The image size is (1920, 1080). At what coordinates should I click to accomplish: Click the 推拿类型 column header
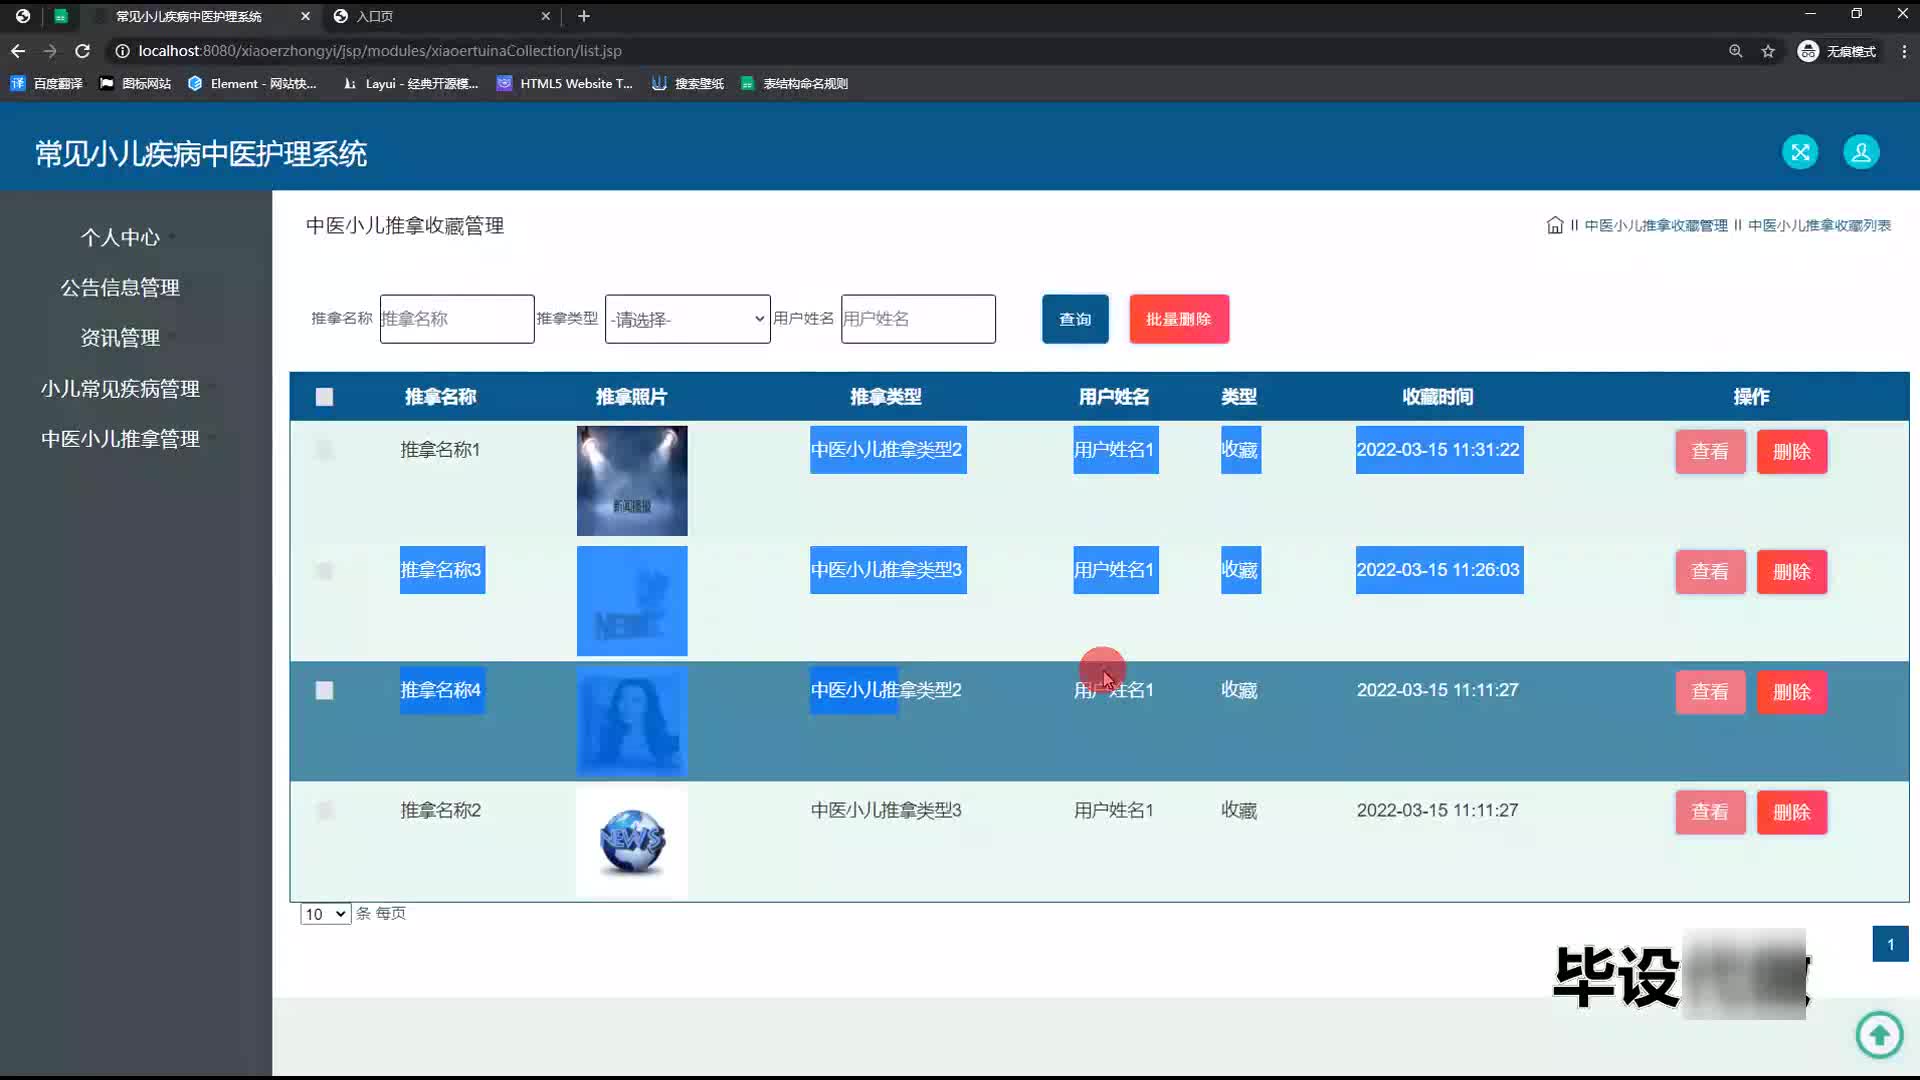[886, 397]
